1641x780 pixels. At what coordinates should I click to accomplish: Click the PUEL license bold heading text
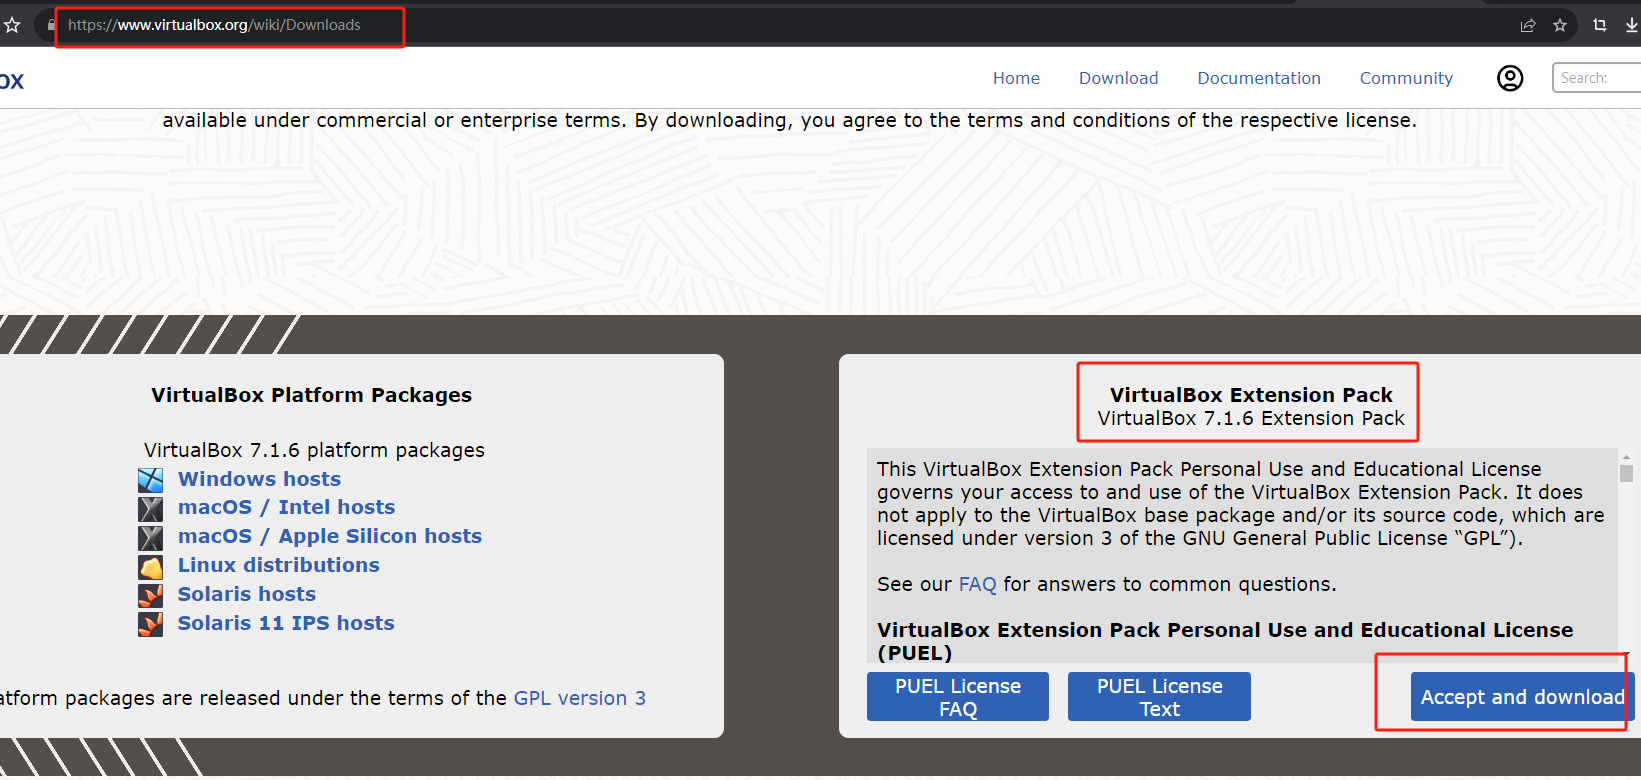click(x=1225, y=641)
